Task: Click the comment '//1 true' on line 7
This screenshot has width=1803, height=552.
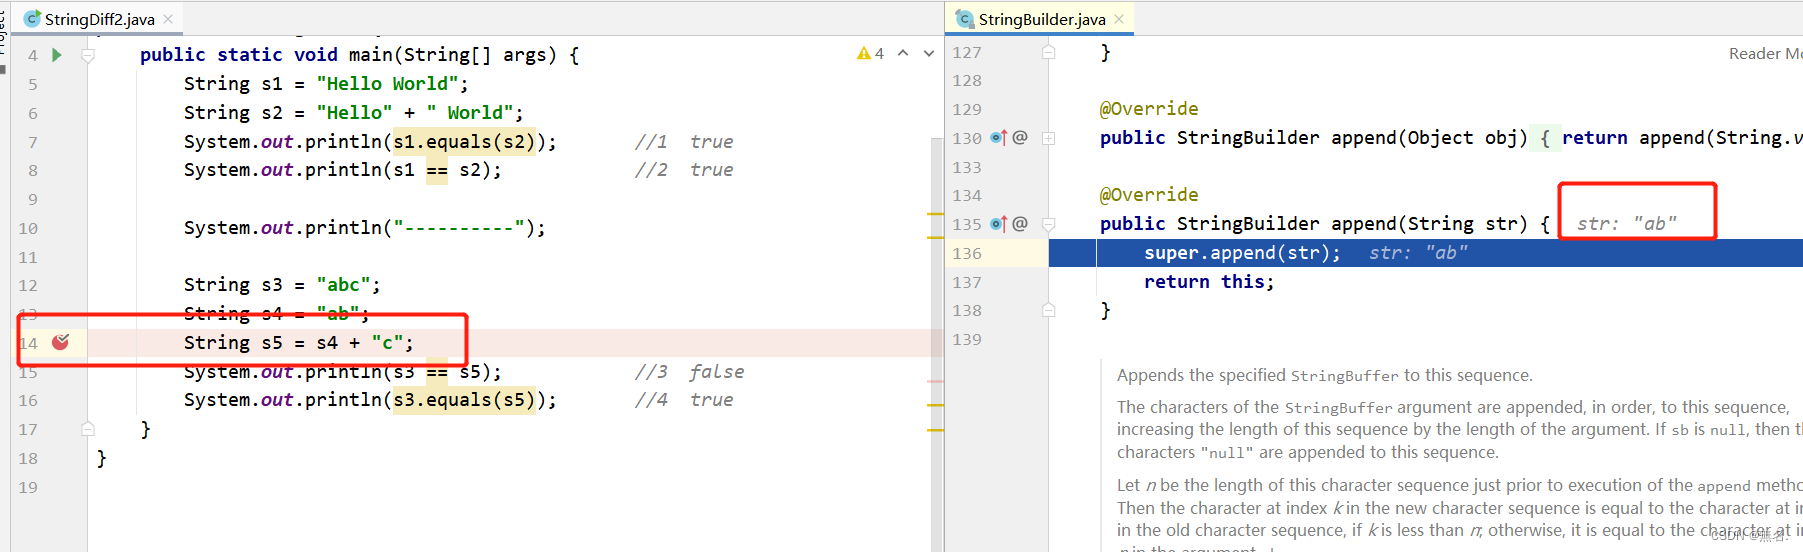Action: tap(684, 142)
